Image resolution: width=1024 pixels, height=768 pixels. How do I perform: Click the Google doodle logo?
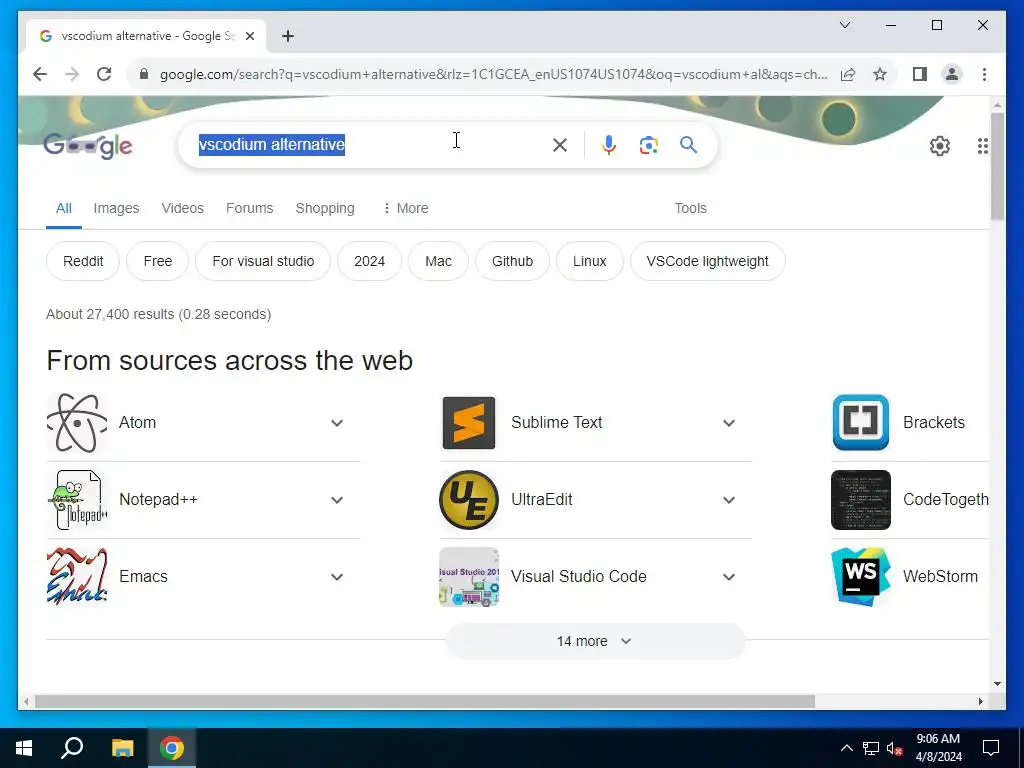point(88,146)
